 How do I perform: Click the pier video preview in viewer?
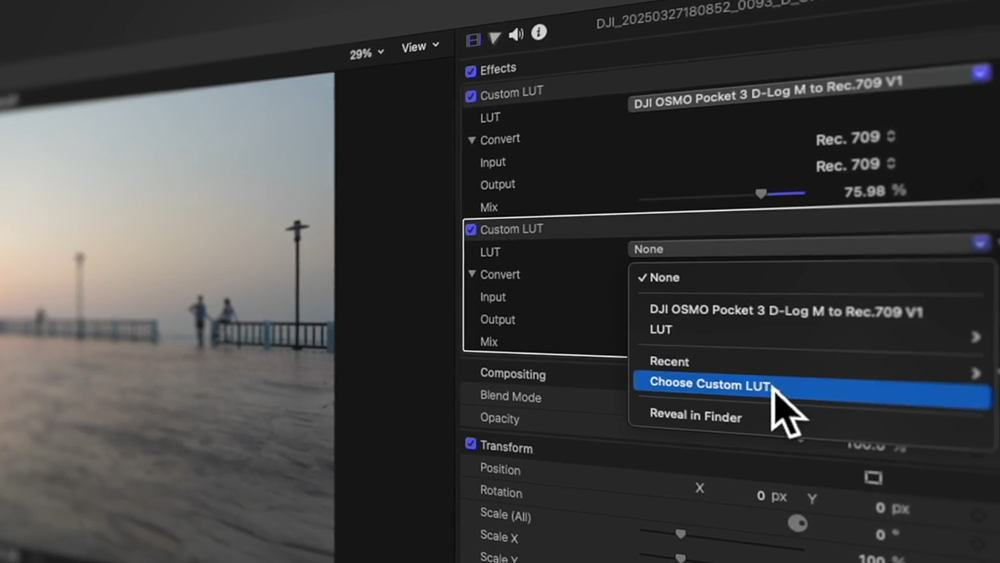(167, 318)
